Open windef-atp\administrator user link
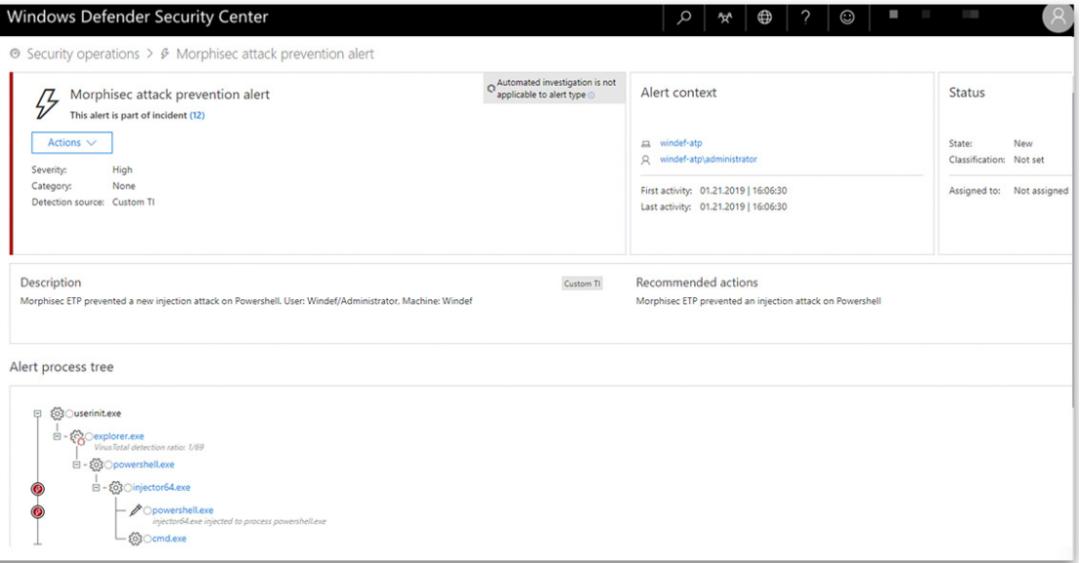The height and width of the screenshot is (563, 1080). point(708,159)
